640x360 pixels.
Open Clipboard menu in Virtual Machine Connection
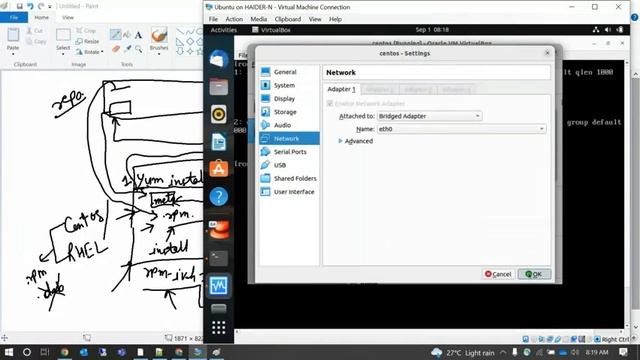pos(288,19)
